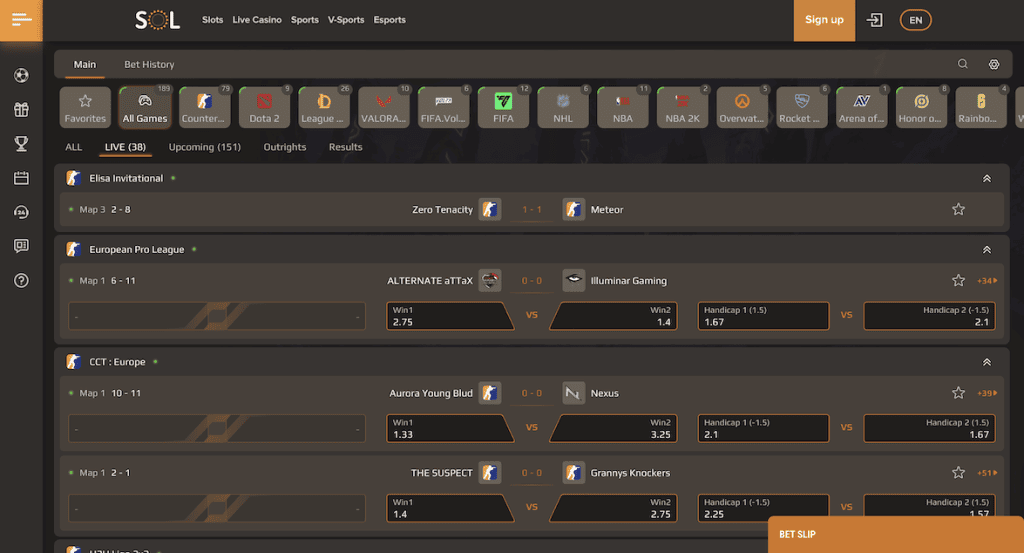Open the help question mark icon

[x=21, y=281]
